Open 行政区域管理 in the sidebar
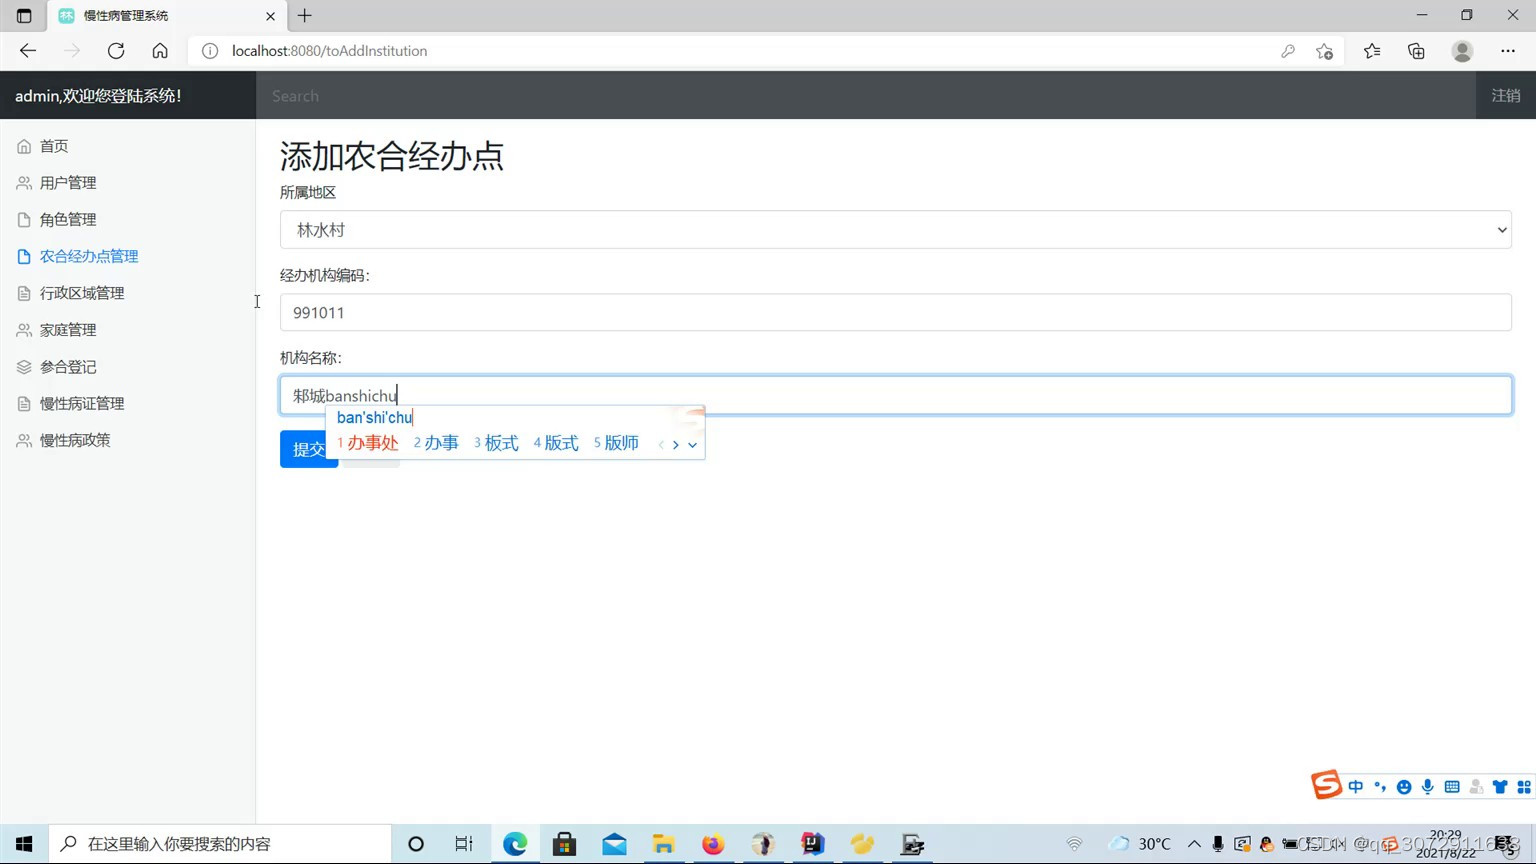Image resolution: width=1536 pixels, height=864 pixels. point(82,293)
